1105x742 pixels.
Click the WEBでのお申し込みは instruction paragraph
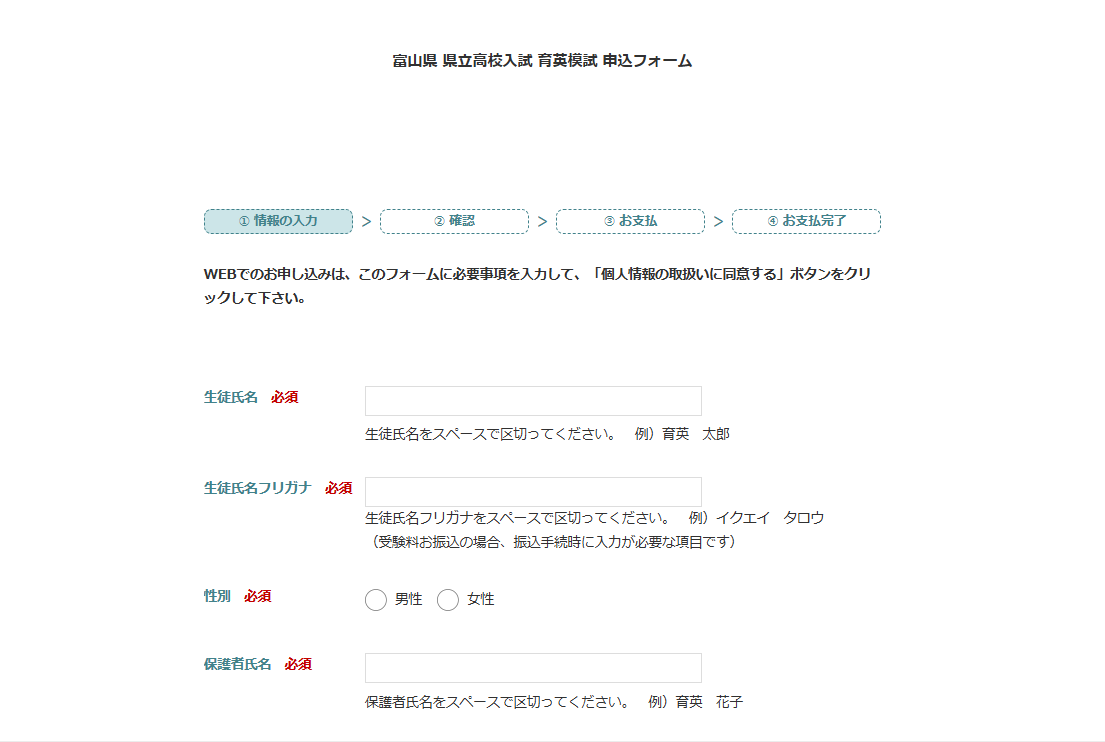click(538, 285)
